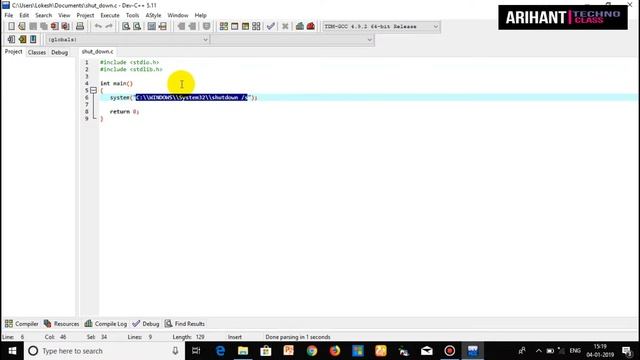
Task: Open the Compiler bottom panel tab
Action: point(22,324)
